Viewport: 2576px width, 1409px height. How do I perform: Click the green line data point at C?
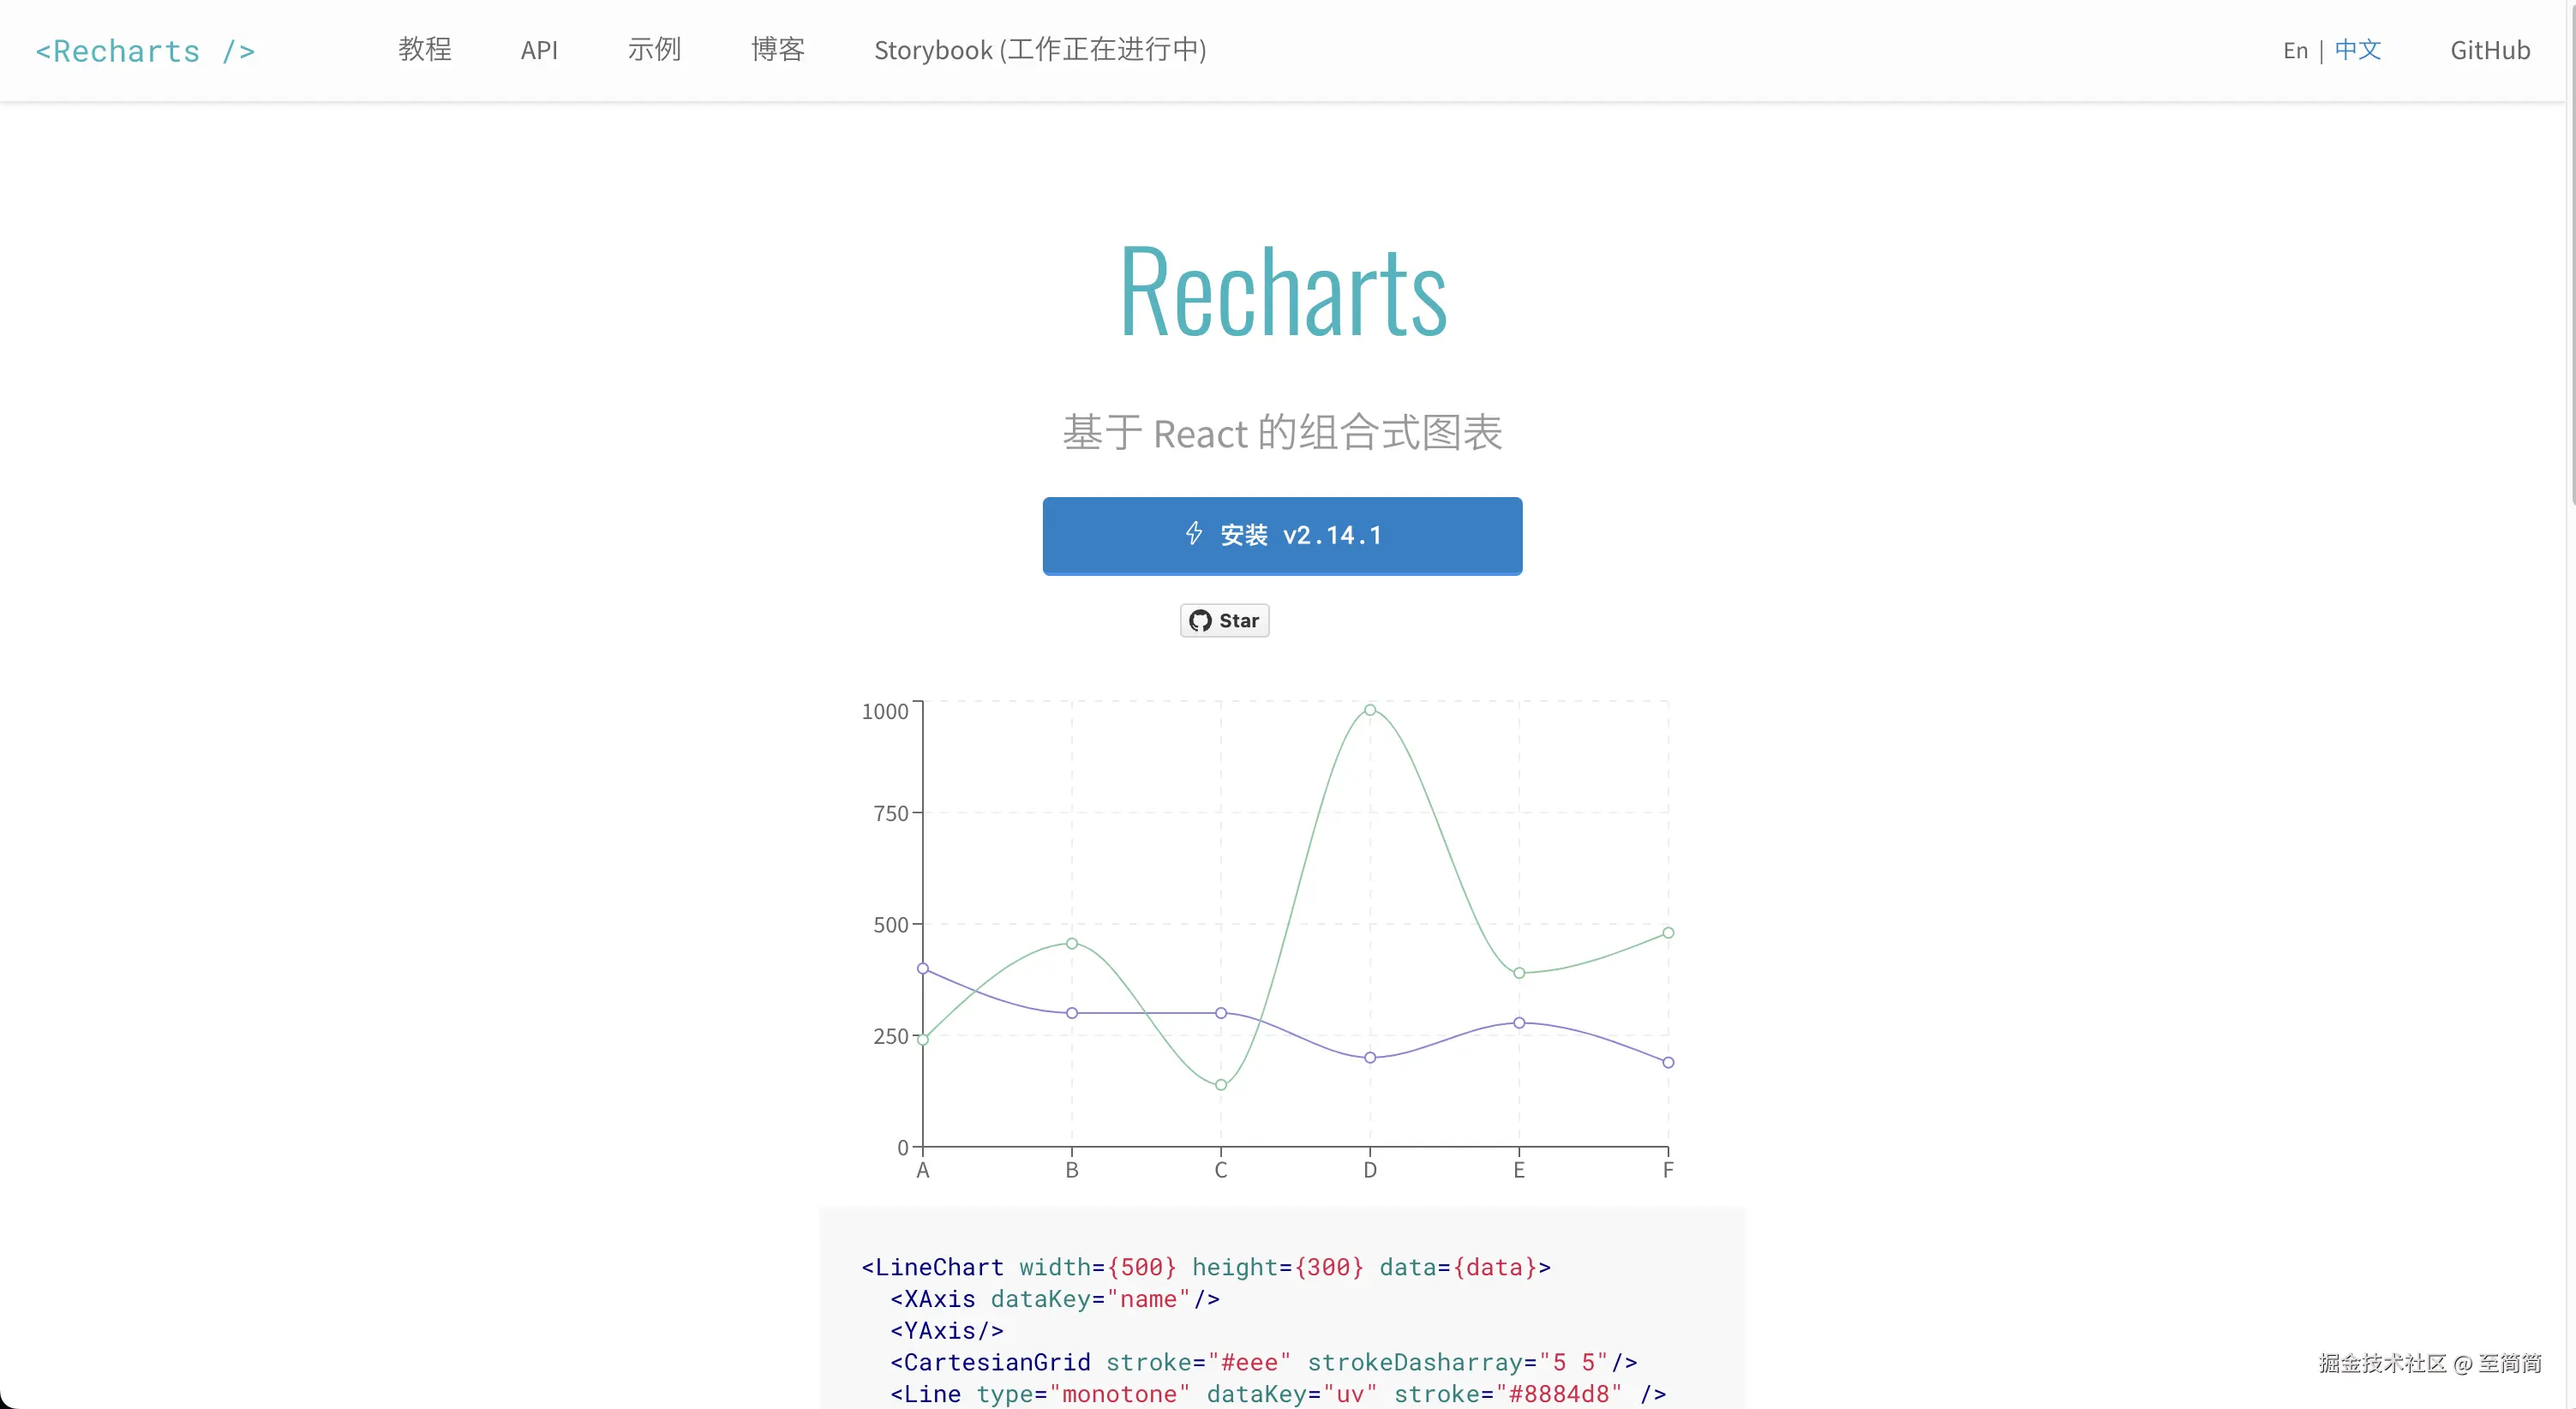coord(1220,1084)
